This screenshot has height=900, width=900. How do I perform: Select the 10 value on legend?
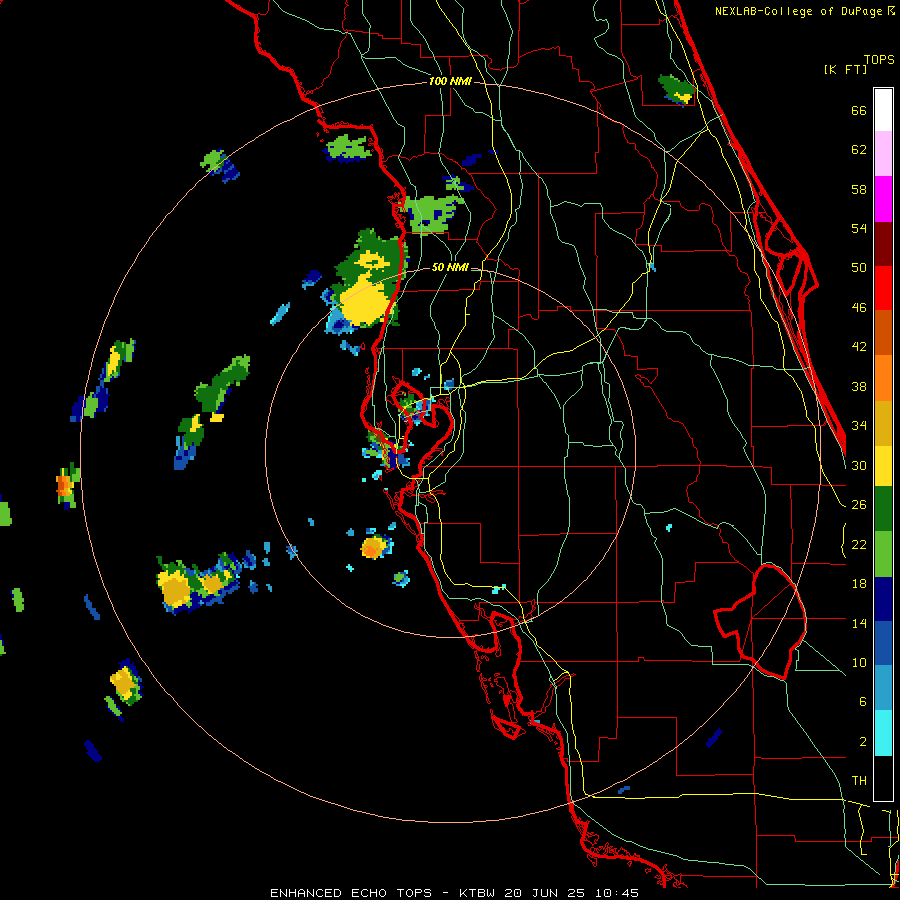859,662
